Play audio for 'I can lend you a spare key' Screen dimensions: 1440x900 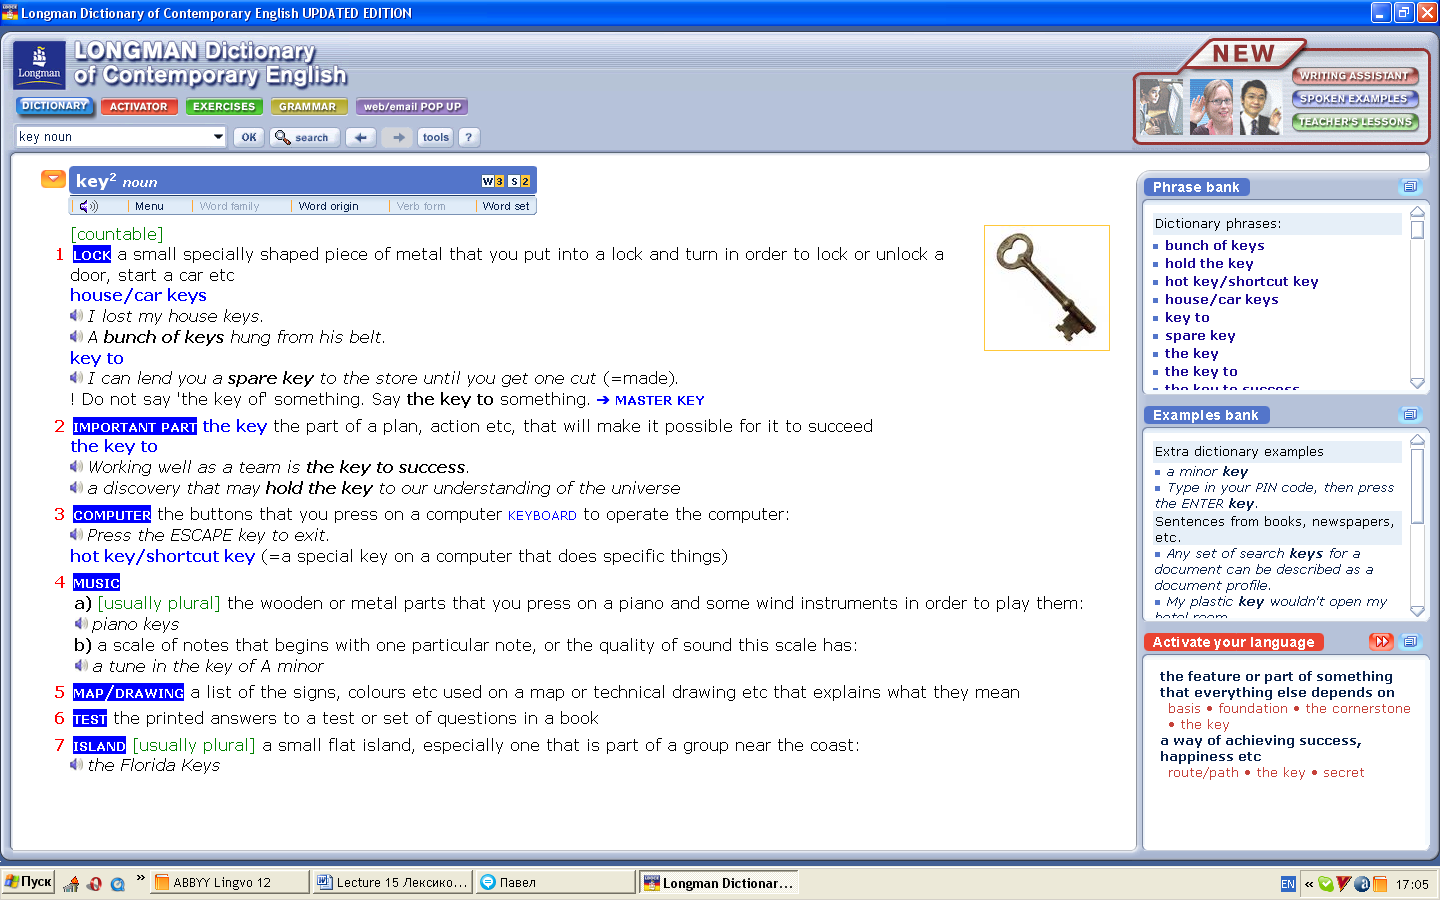pos(76,378)
